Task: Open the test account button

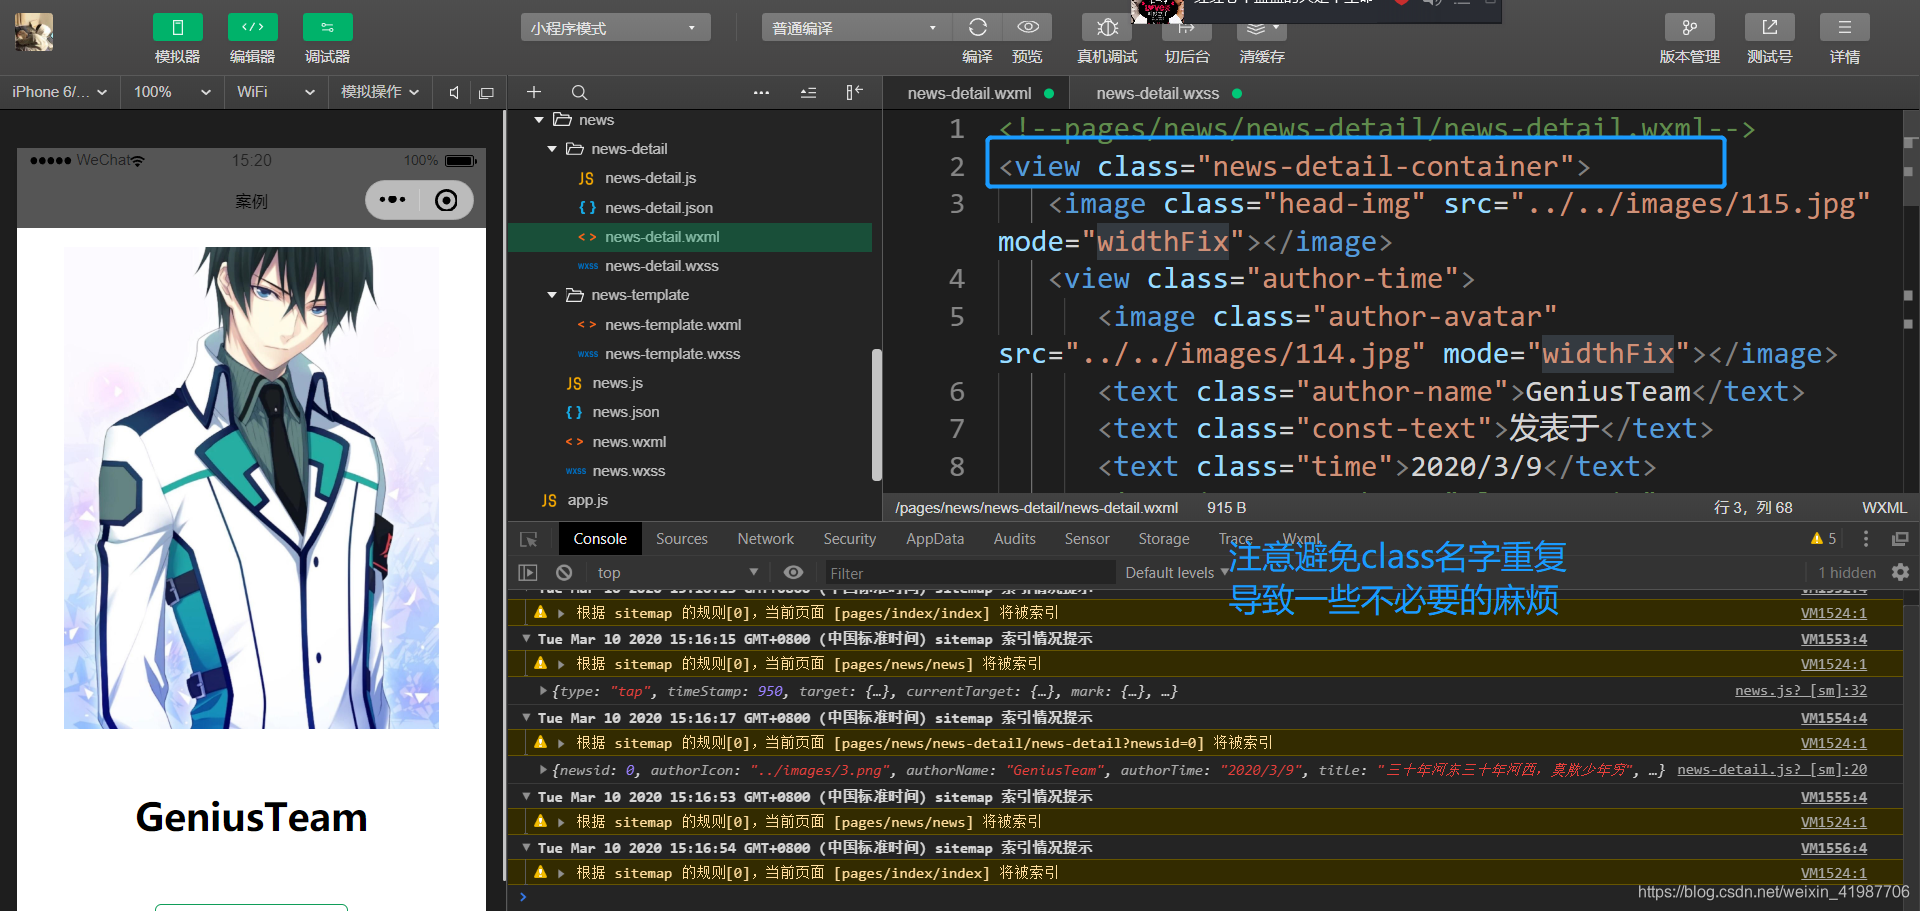Action: [1770, 27]
